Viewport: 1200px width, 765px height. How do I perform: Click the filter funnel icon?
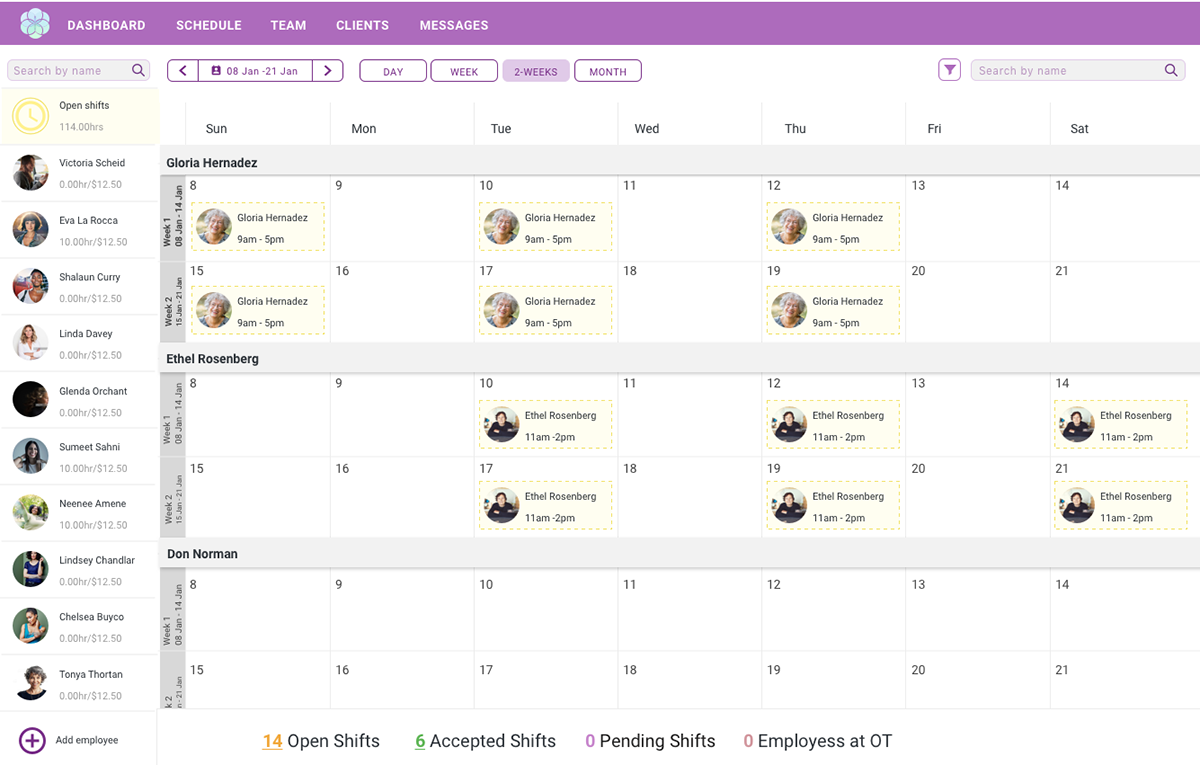949,70
